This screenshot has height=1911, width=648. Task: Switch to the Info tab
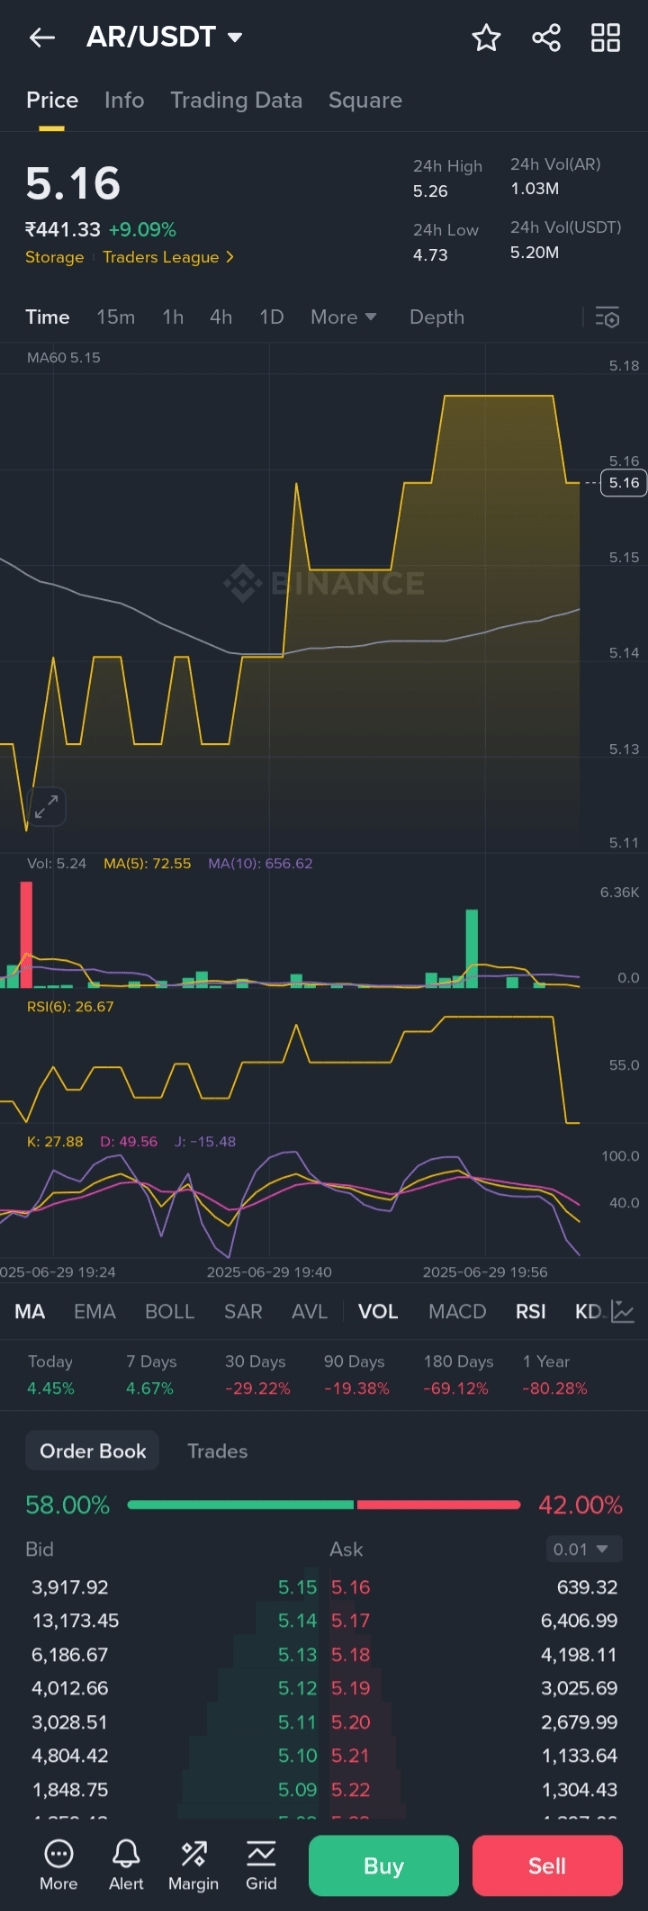coord(124,100)
